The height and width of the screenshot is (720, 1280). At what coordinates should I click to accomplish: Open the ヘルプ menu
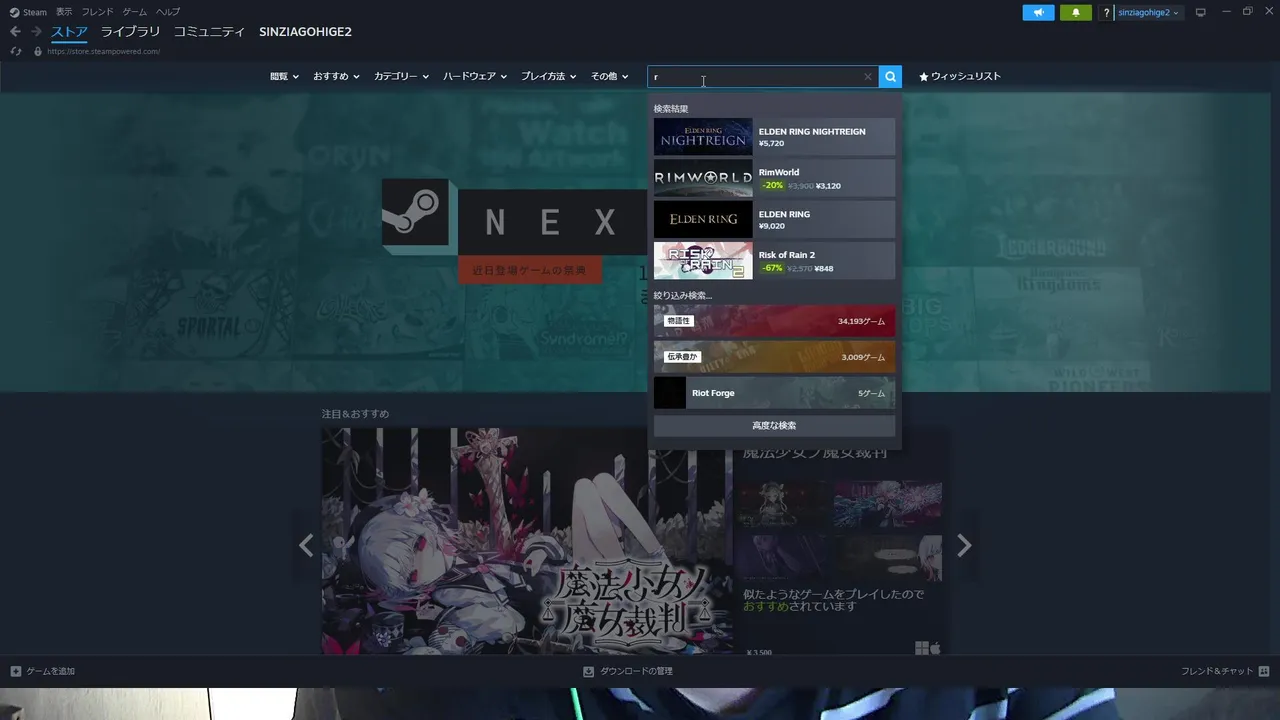pos(168,12)
